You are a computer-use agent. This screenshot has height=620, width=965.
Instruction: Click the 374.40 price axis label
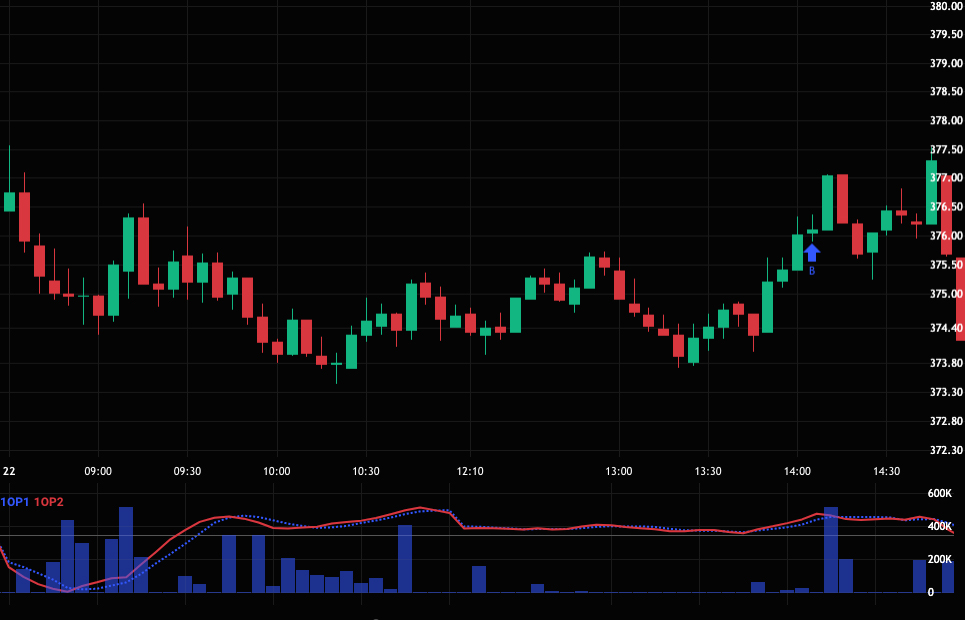(x=945, y=328)
